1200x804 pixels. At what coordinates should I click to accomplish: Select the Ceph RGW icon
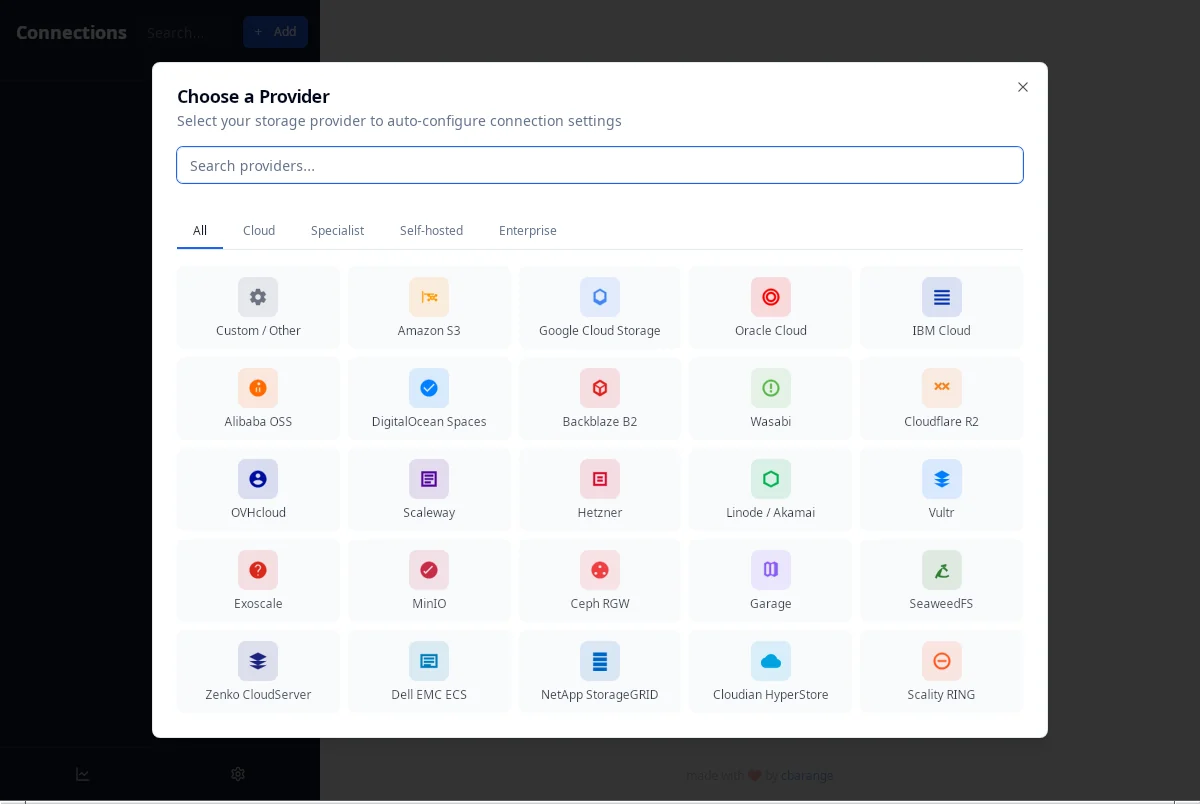[x=600, y=570]
